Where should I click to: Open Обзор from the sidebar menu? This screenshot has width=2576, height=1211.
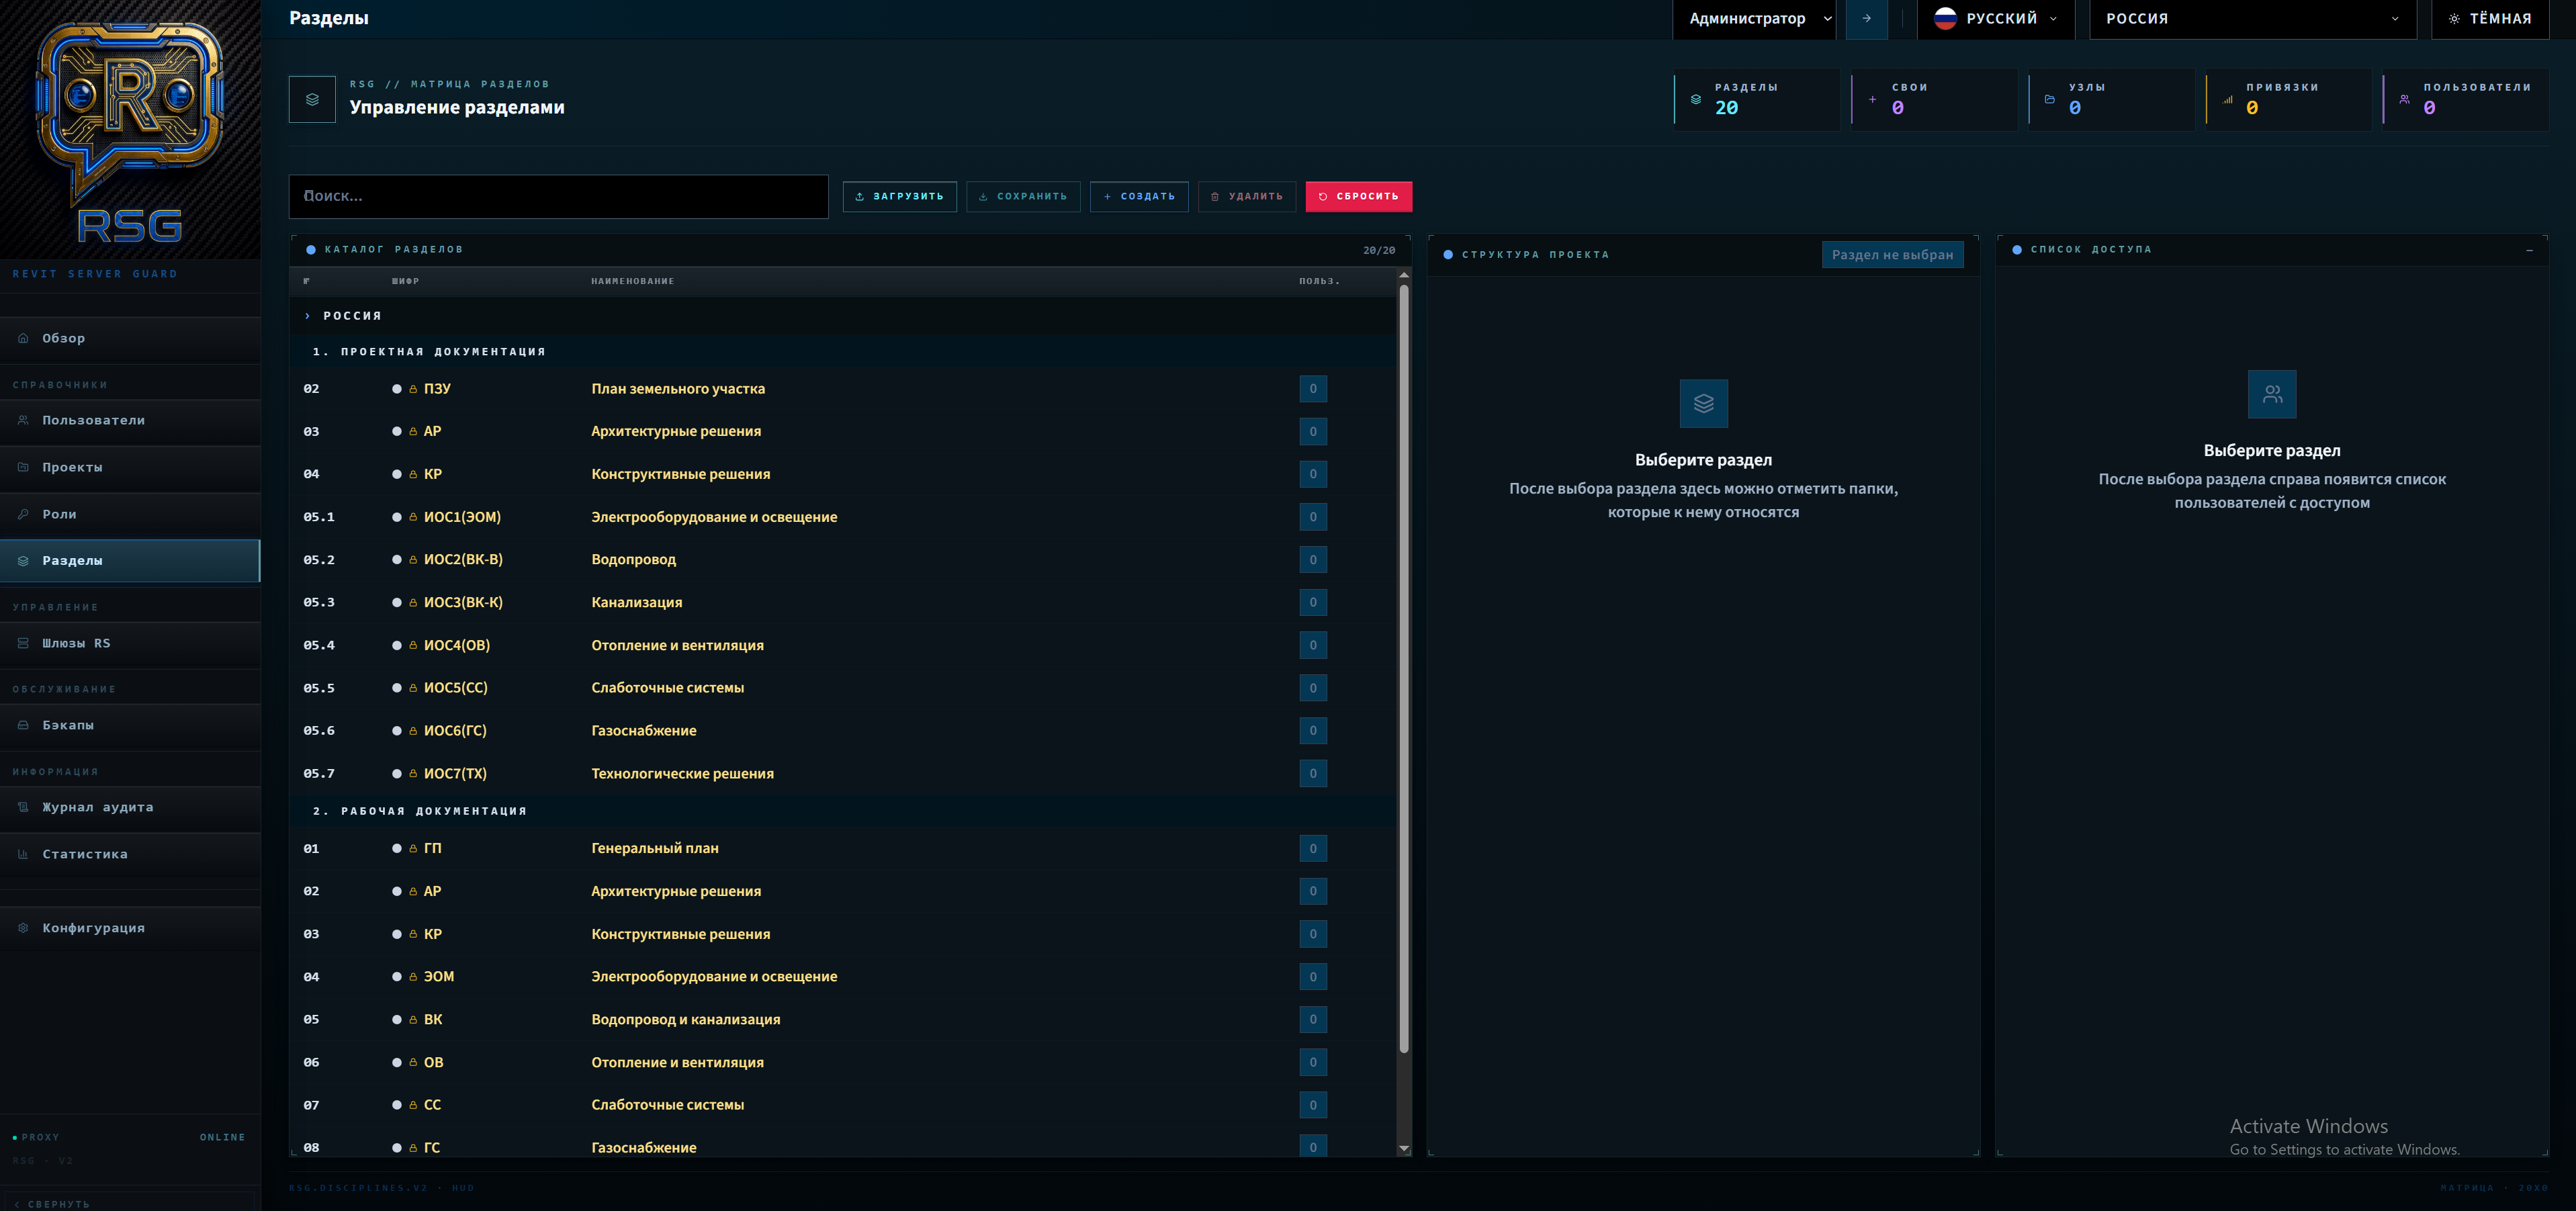pyautogui.click(x=63, y=338)
